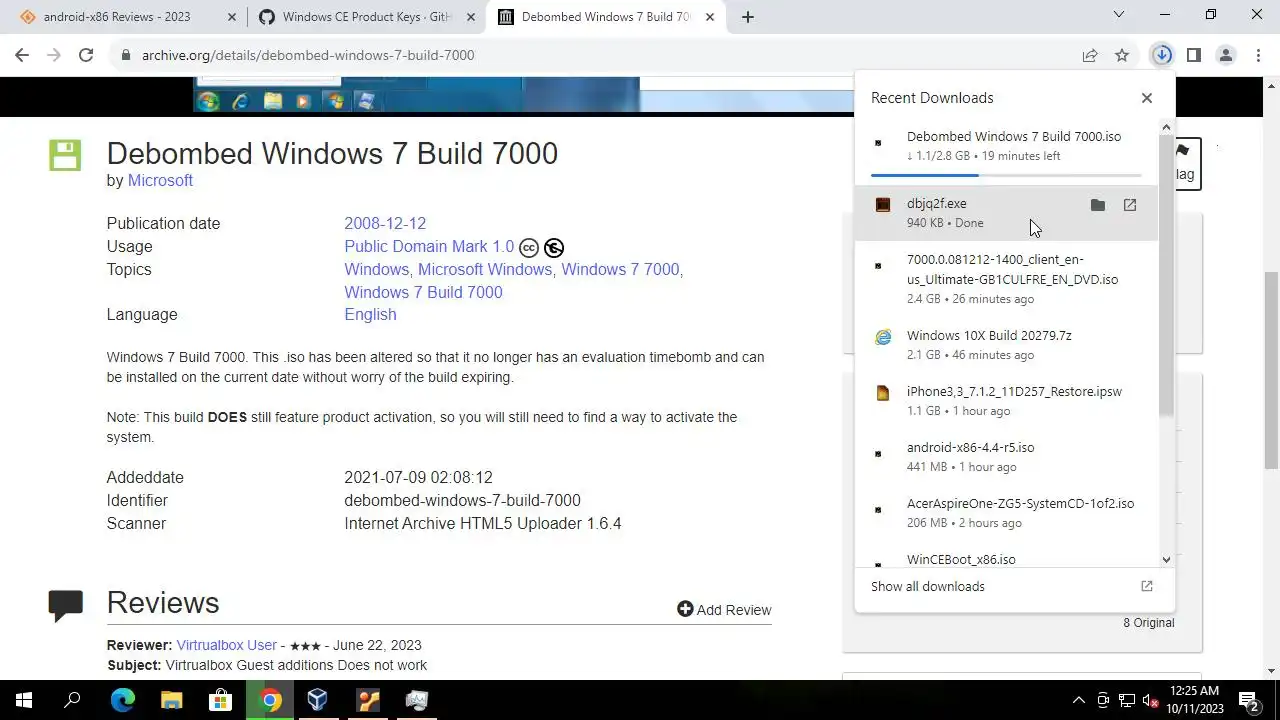
Task: Select Windows 10X Build 20279.7z download
Action: [x=1006, y=345]
